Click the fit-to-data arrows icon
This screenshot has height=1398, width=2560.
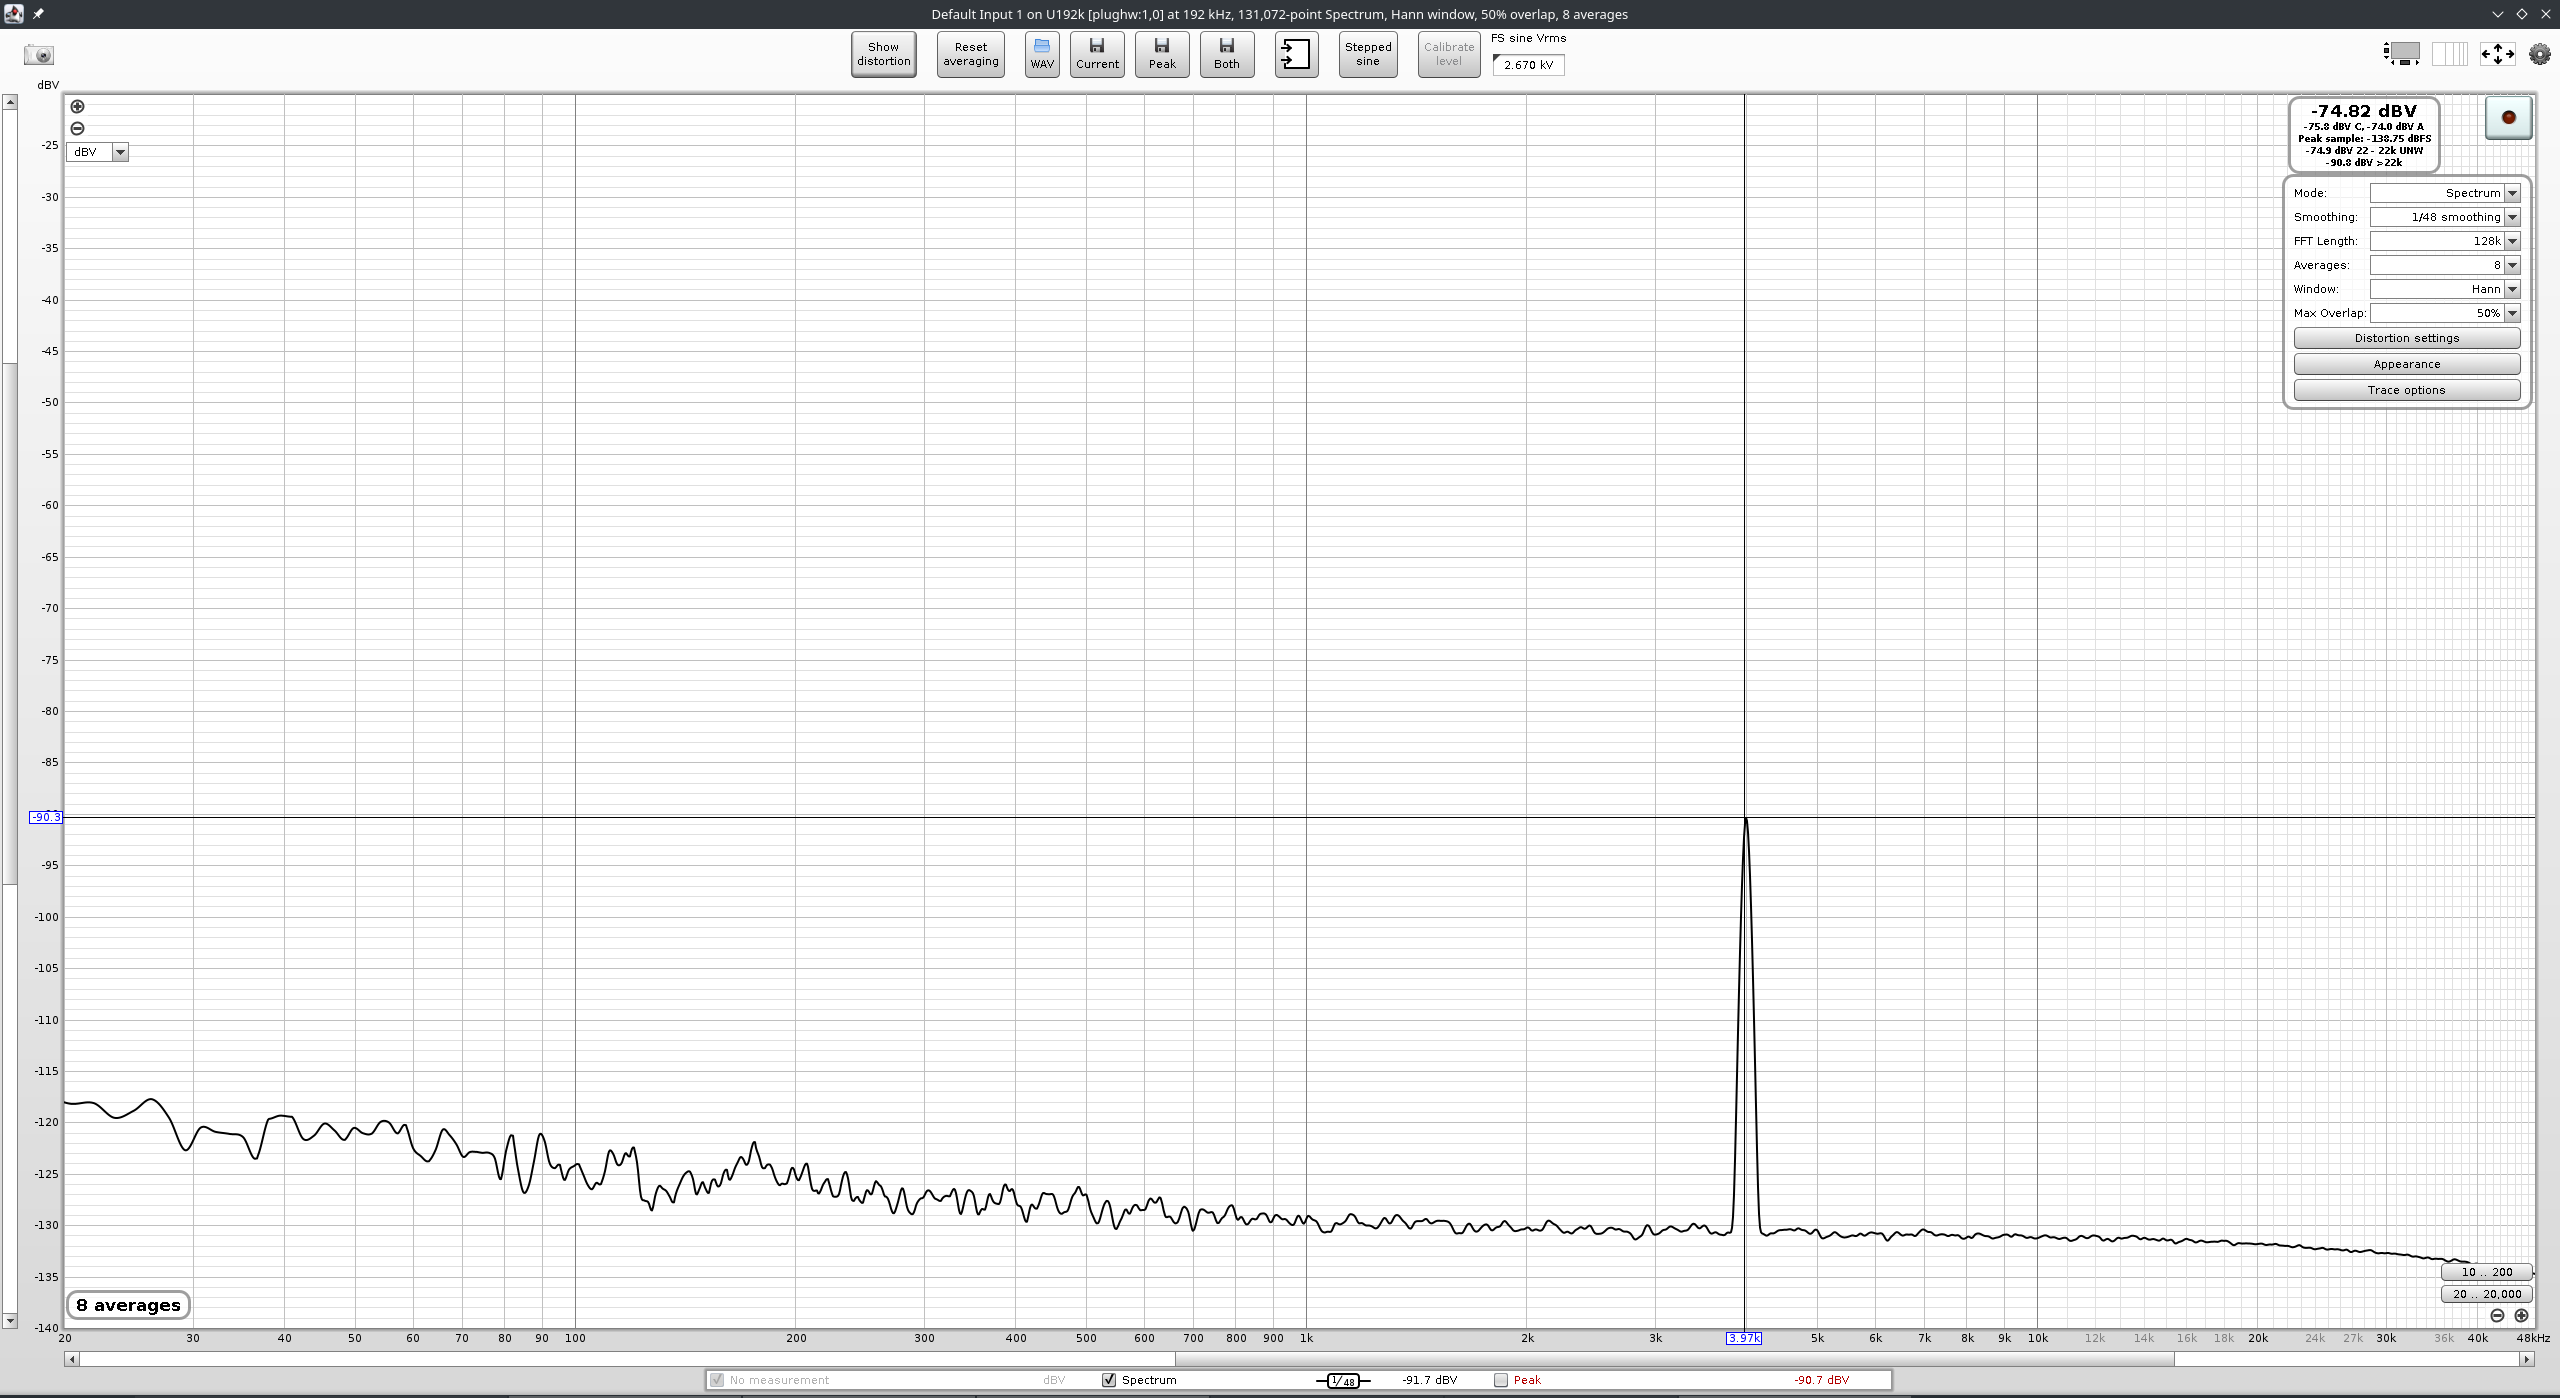tap(2497, 54)
